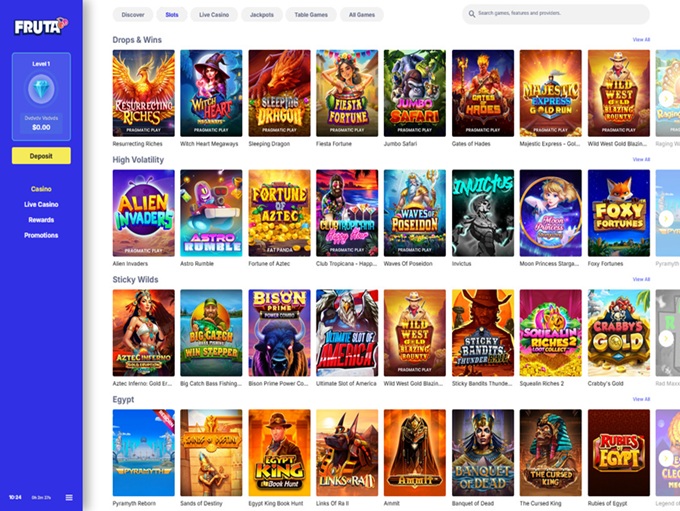Viewport: 680px width, 511px height.
Task: Click the Fruta logo
Action: pyautogui.click(x=41, y=26)
